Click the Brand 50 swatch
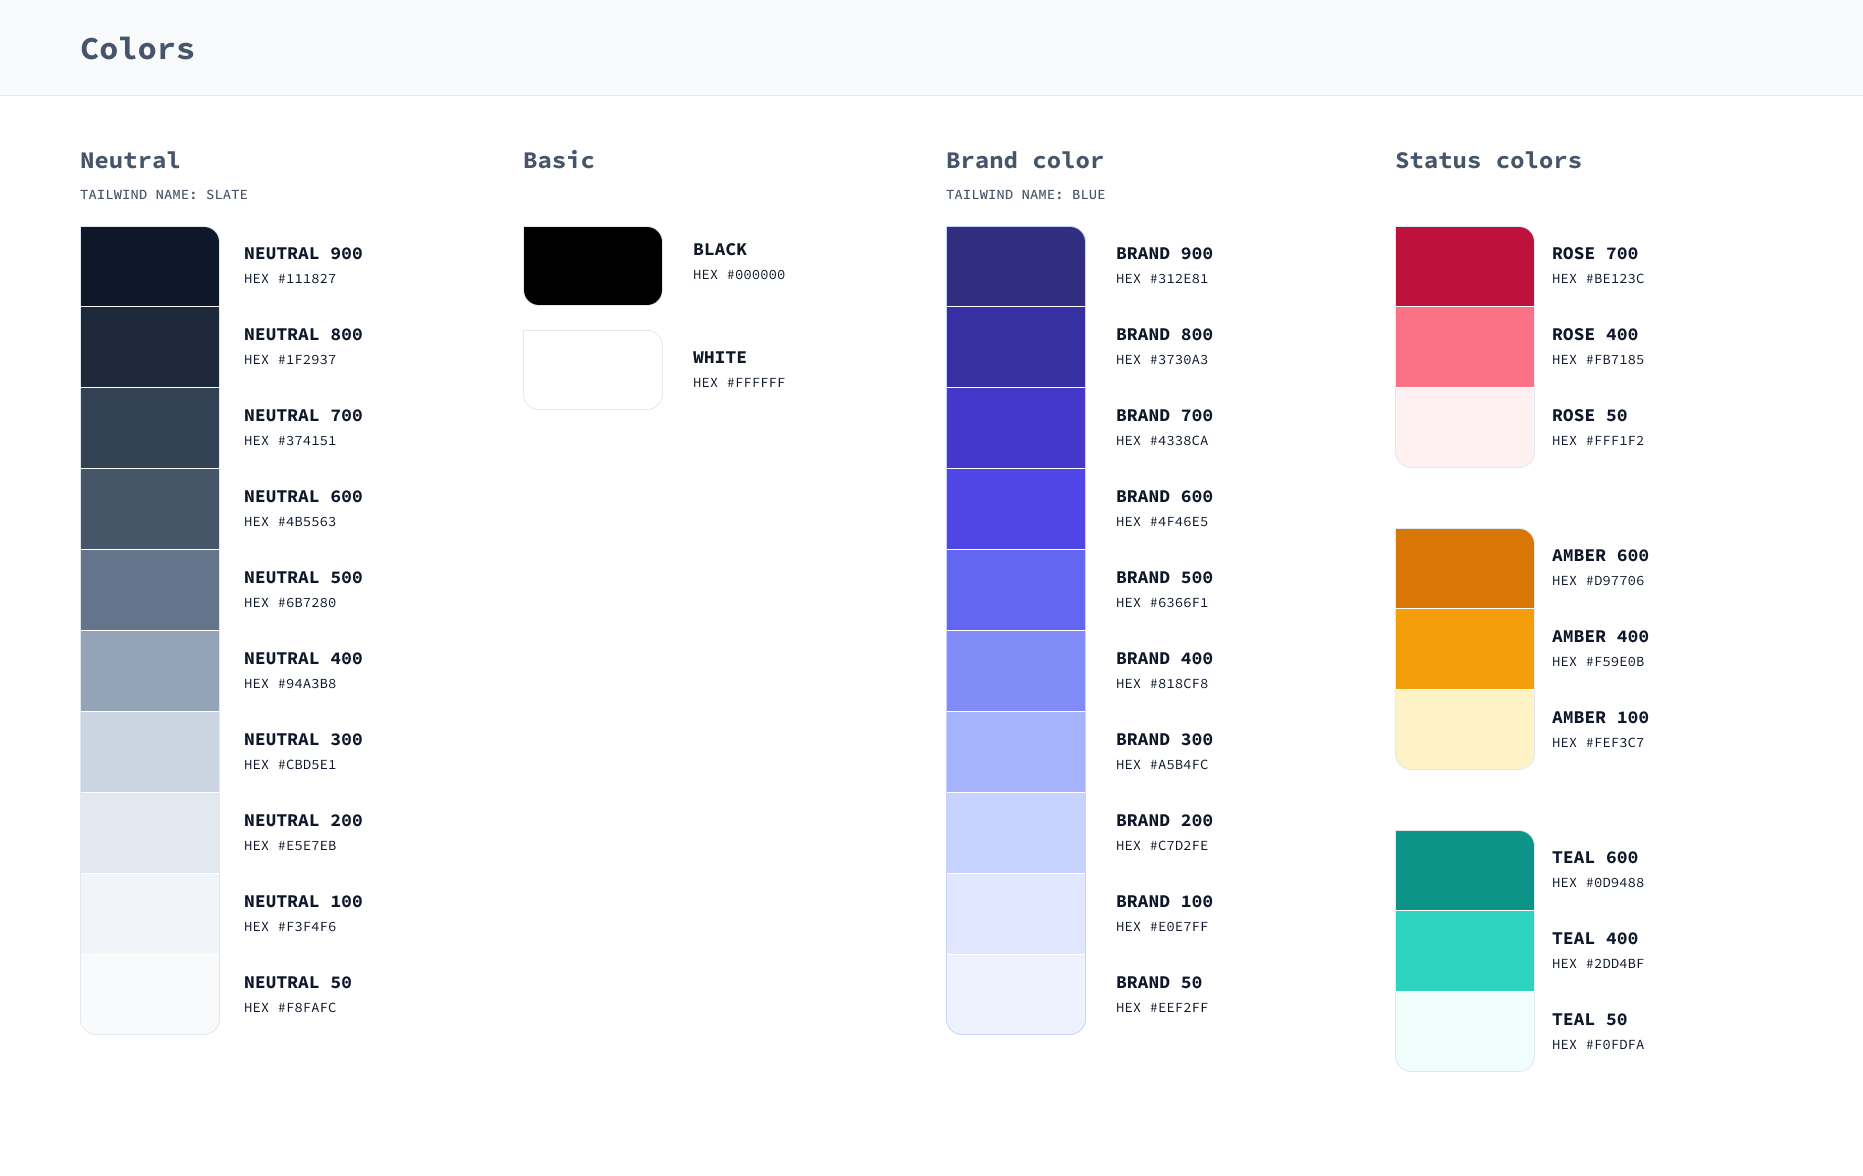The width and height of the screenshot is (1863, 1176). tap(1016, 994)
